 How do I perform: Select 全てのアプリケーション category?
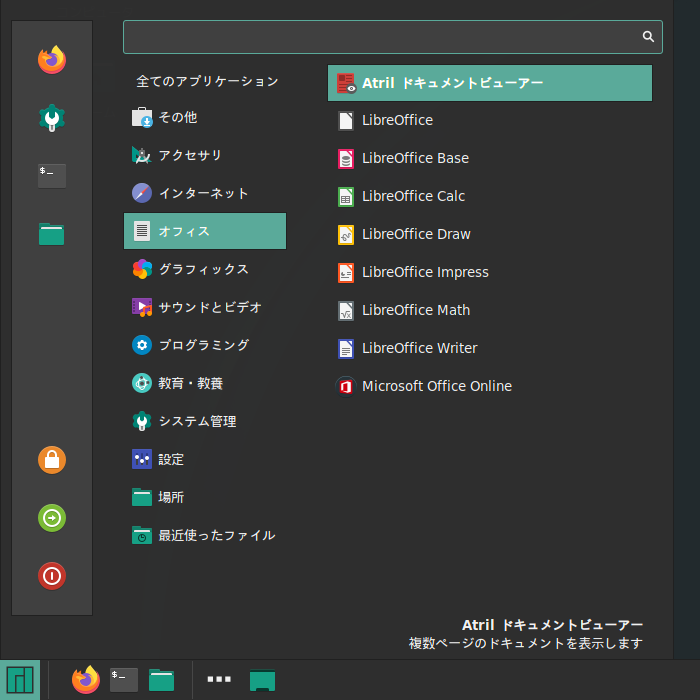(207, 81)
